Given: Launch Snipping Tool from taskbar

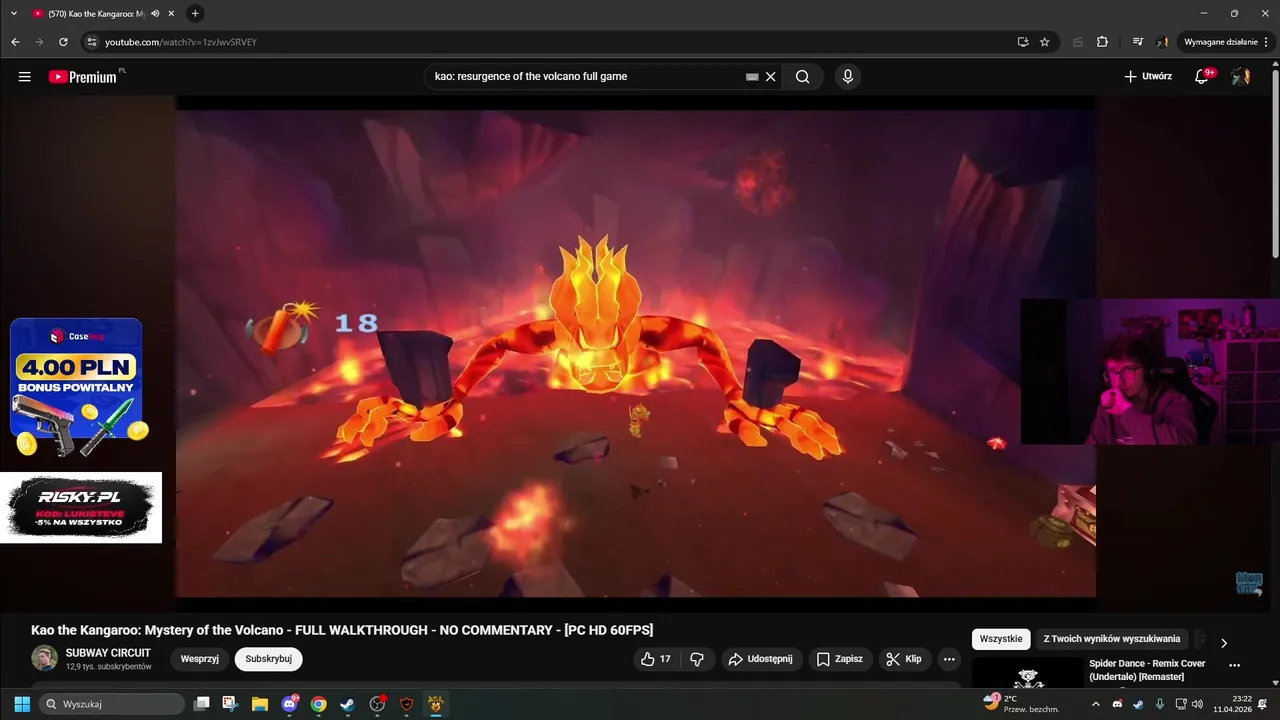Looking at the screenshot, I should coord(231,704).
